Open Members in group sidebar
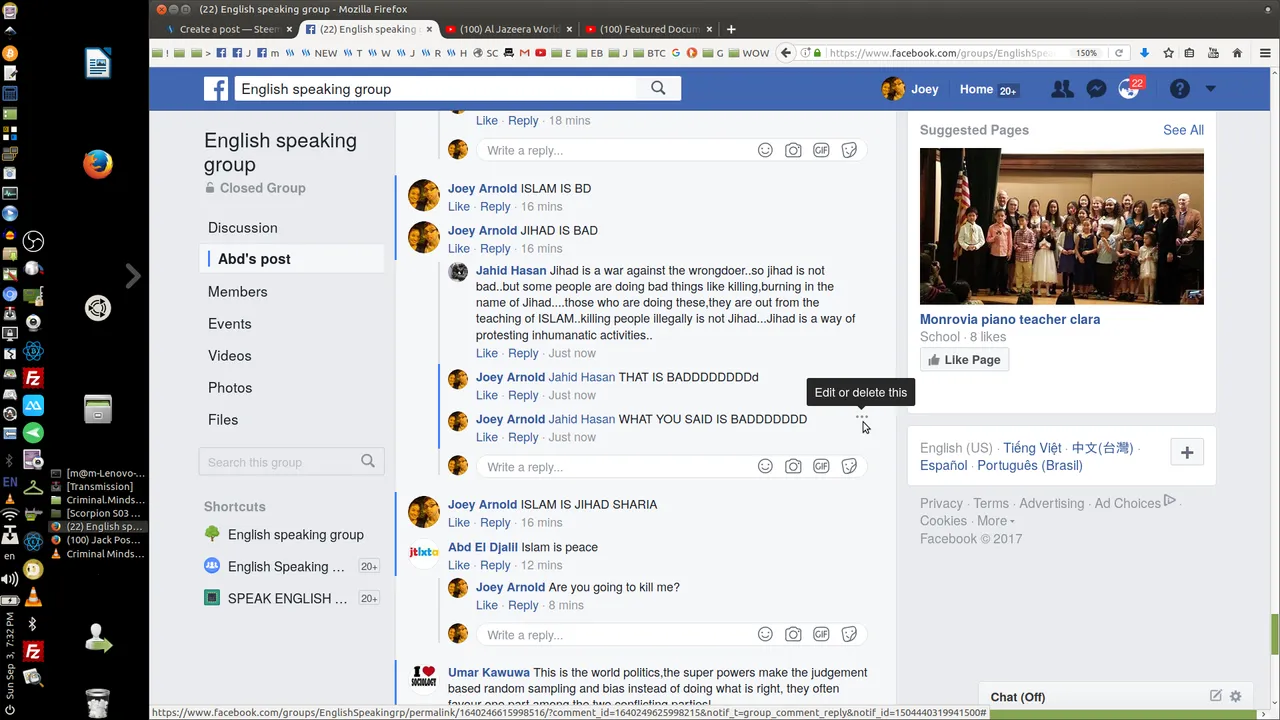The width and height of the screenshot is (1280, 720). click(x=238, y=292)
